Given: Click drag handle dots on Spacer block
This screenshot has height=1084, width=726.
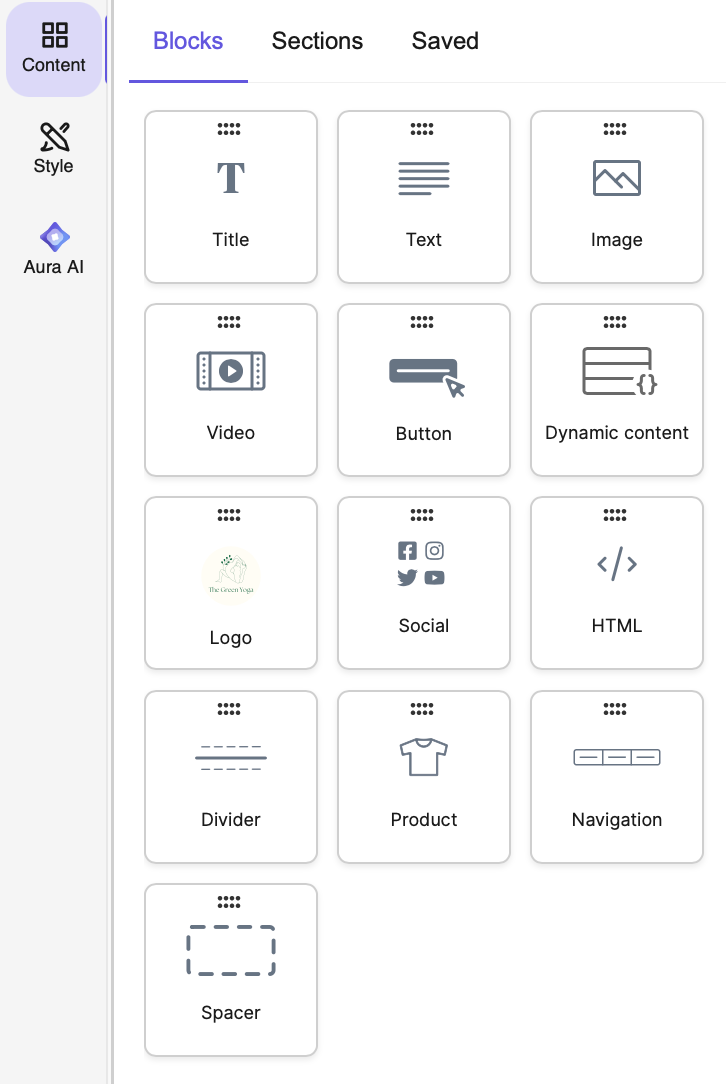Looking at the screenshot, I should pos(229,902).
